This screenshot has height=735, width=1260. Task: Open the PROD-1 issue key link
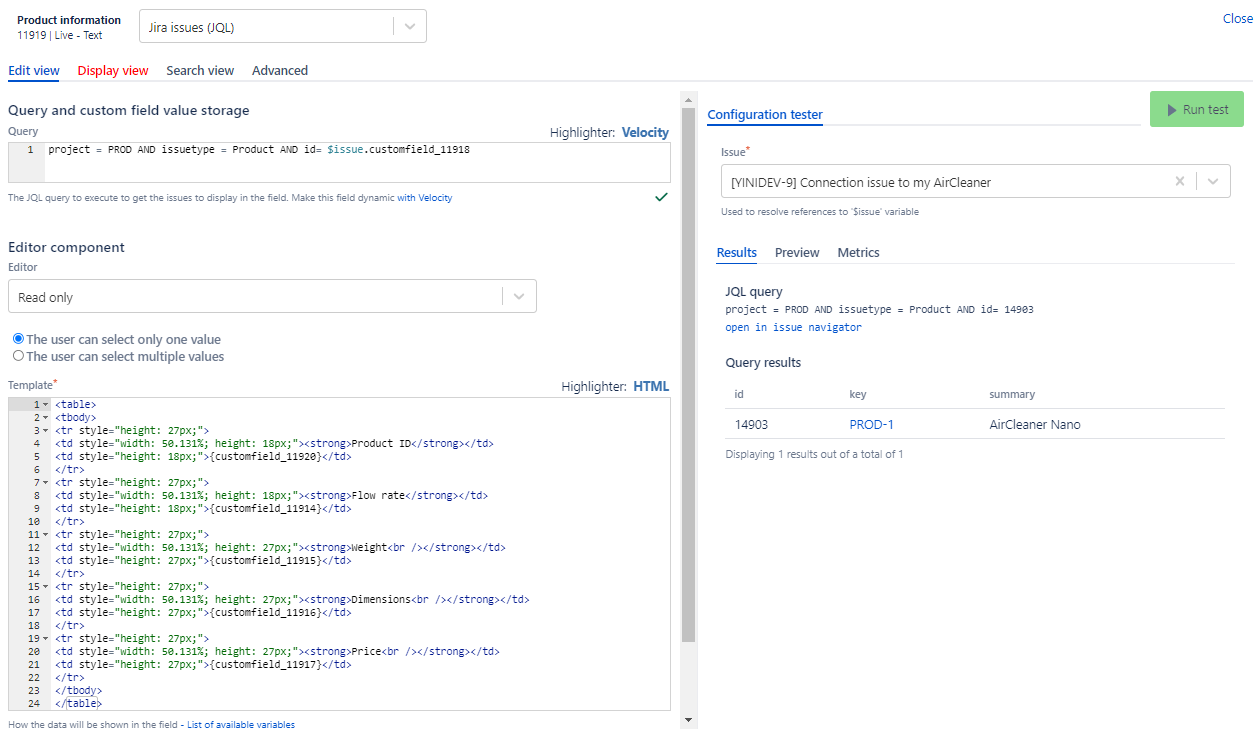(871, 424)
